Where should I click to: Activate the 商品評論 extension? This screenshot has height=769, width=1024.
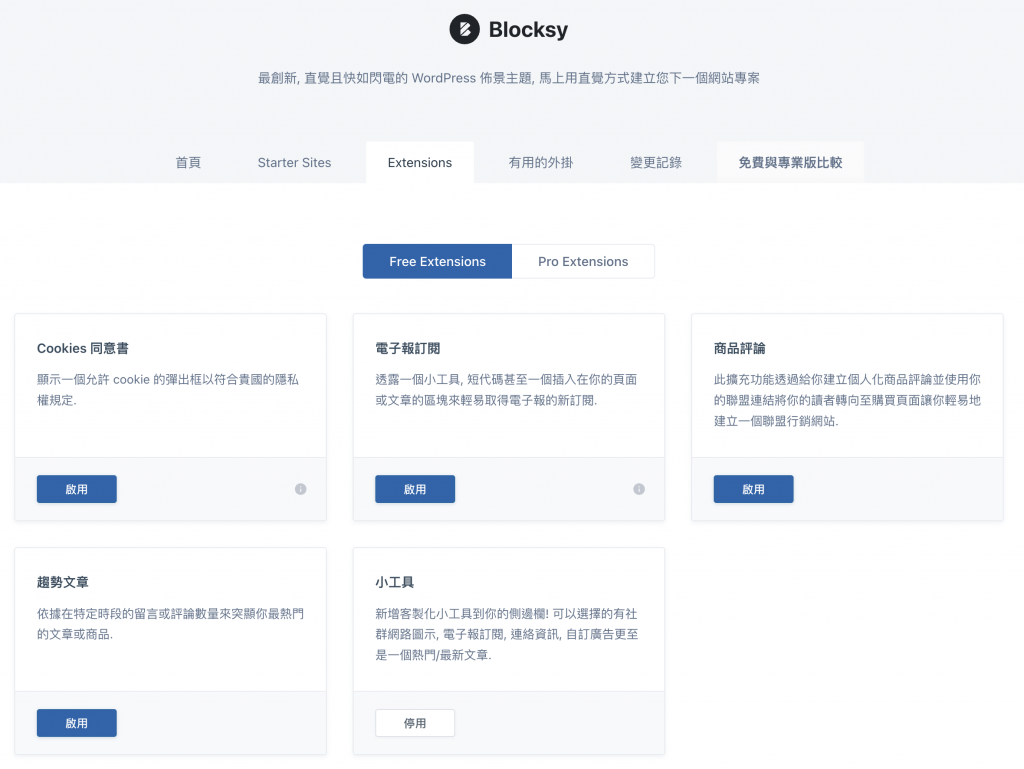[x=753, y=489]
